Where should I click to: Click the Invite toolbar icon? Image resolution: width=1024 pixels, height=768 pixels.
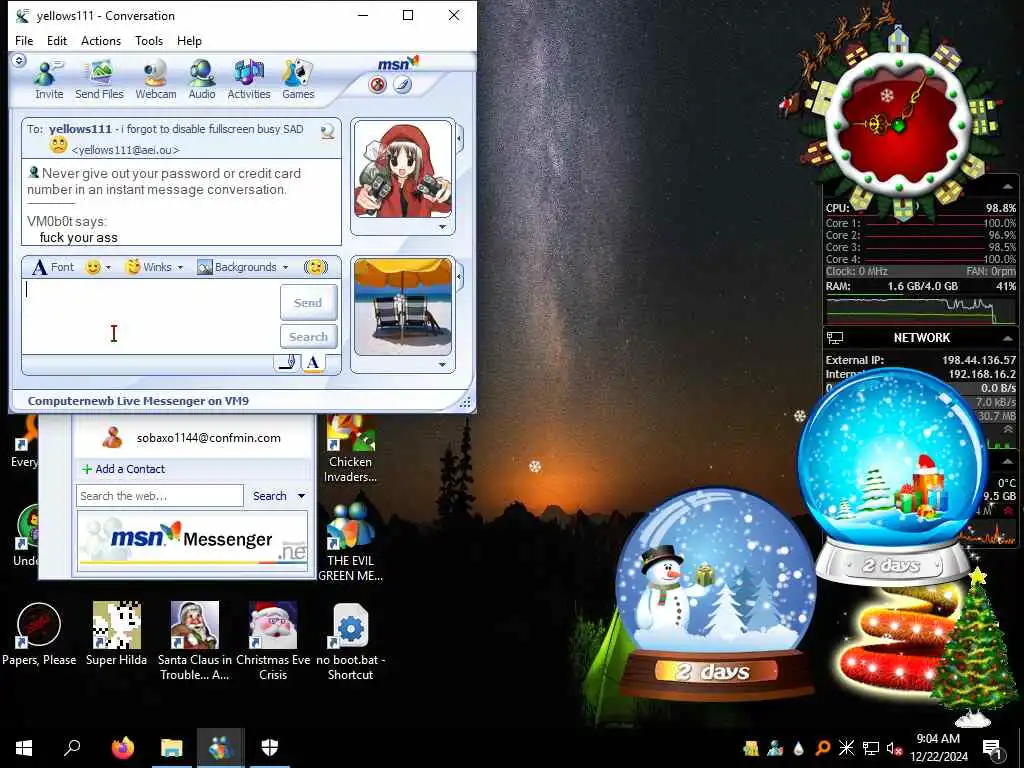tap(49, 80)
